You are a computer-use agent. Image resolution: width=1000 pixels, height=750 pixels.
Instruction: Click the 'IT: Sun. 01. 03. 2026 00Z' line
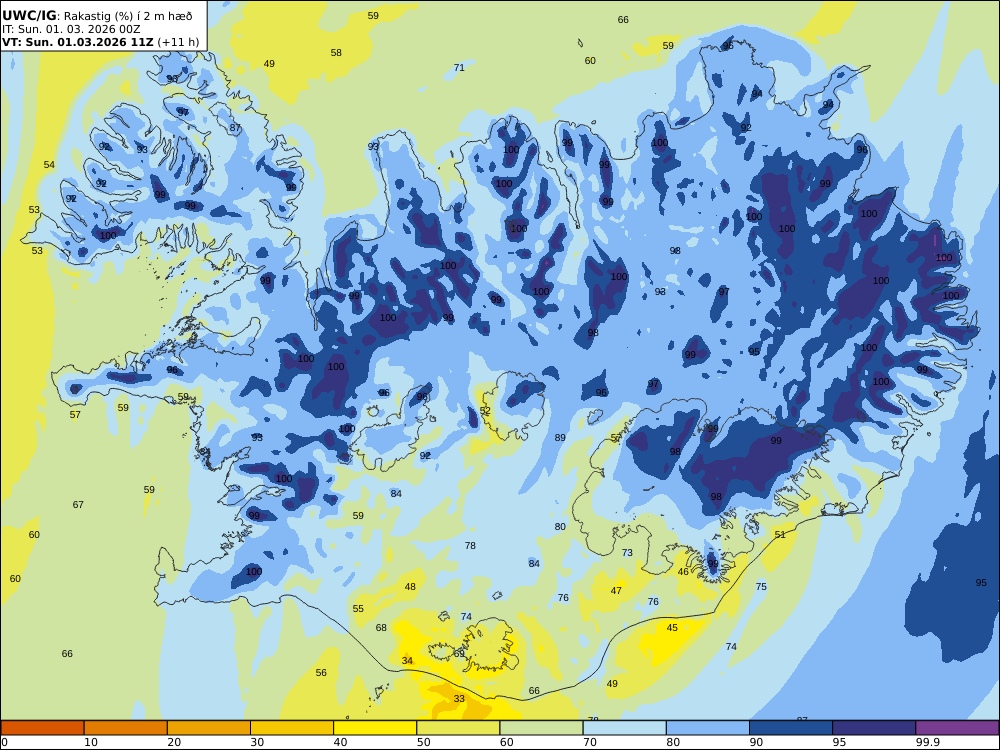[x=71, y=29]
